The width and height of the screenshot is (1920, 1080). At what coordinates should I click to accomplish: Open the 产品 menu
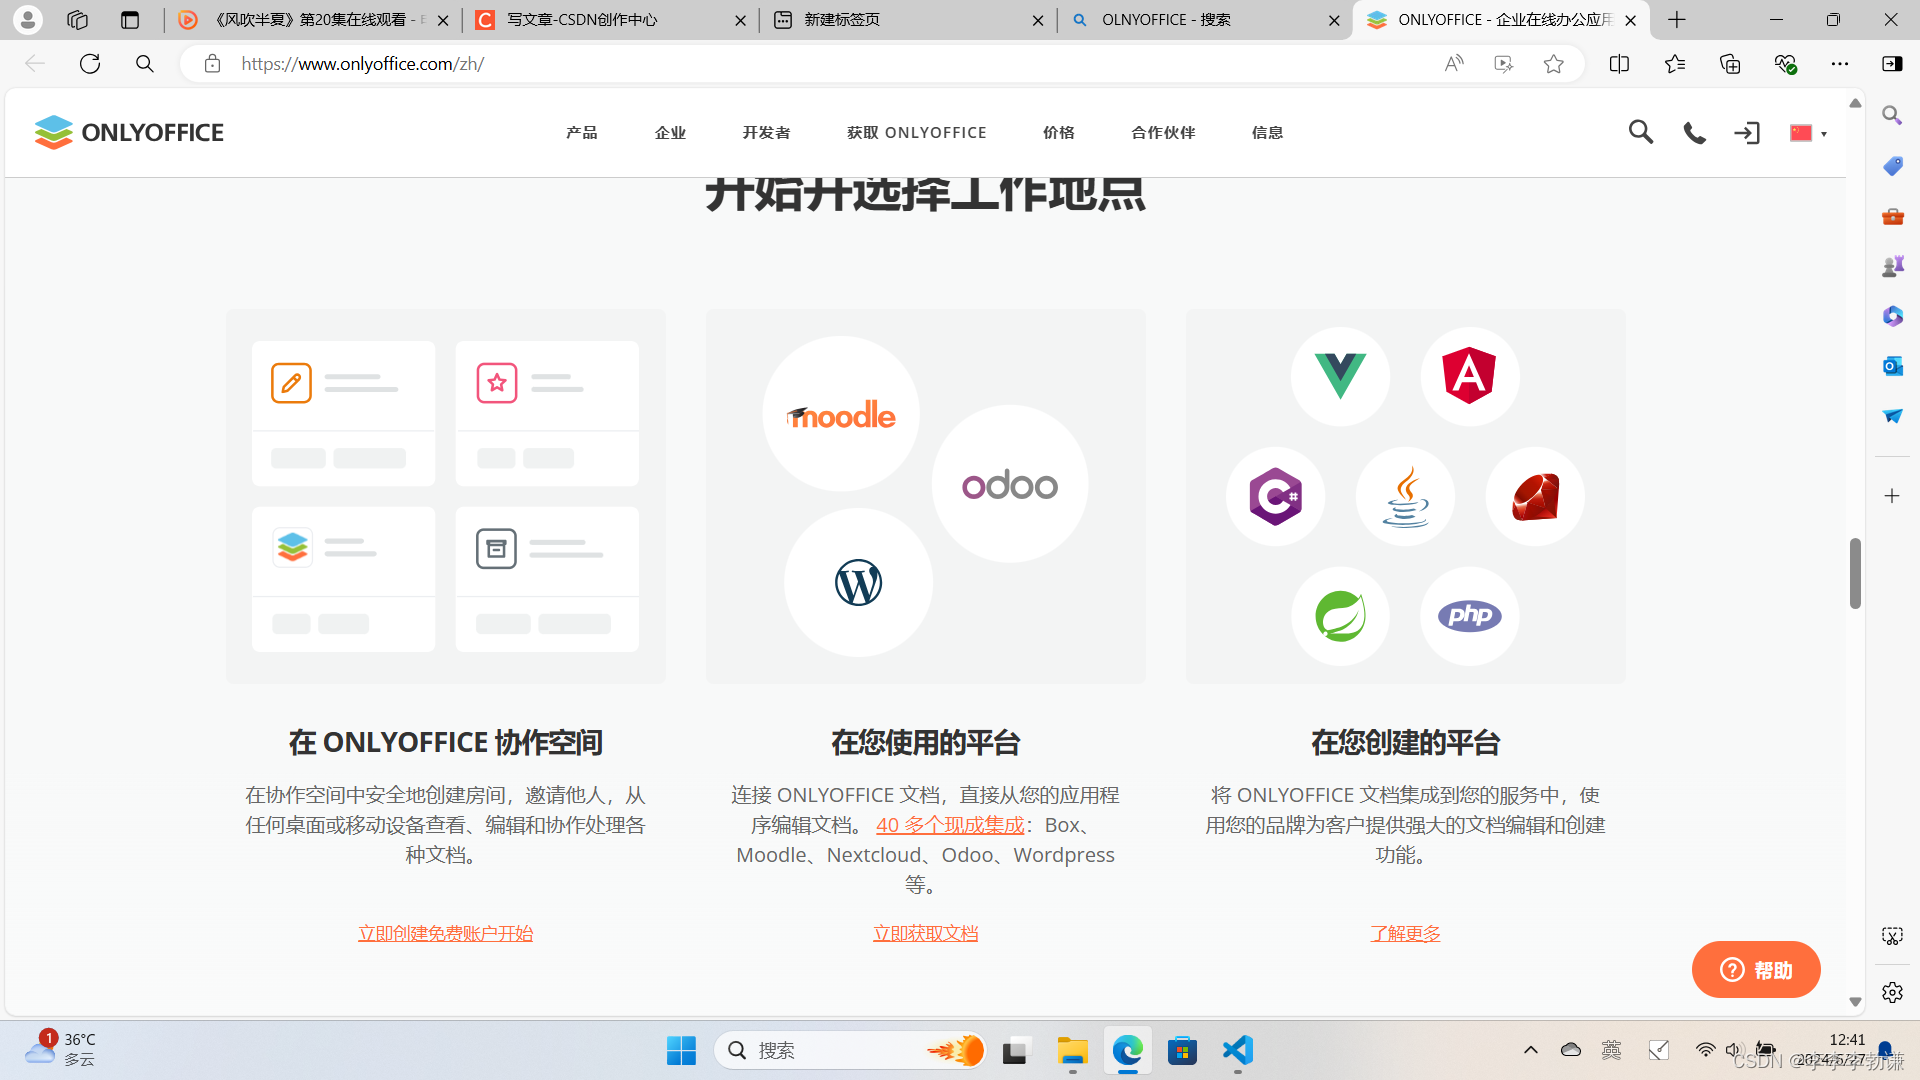582,133
